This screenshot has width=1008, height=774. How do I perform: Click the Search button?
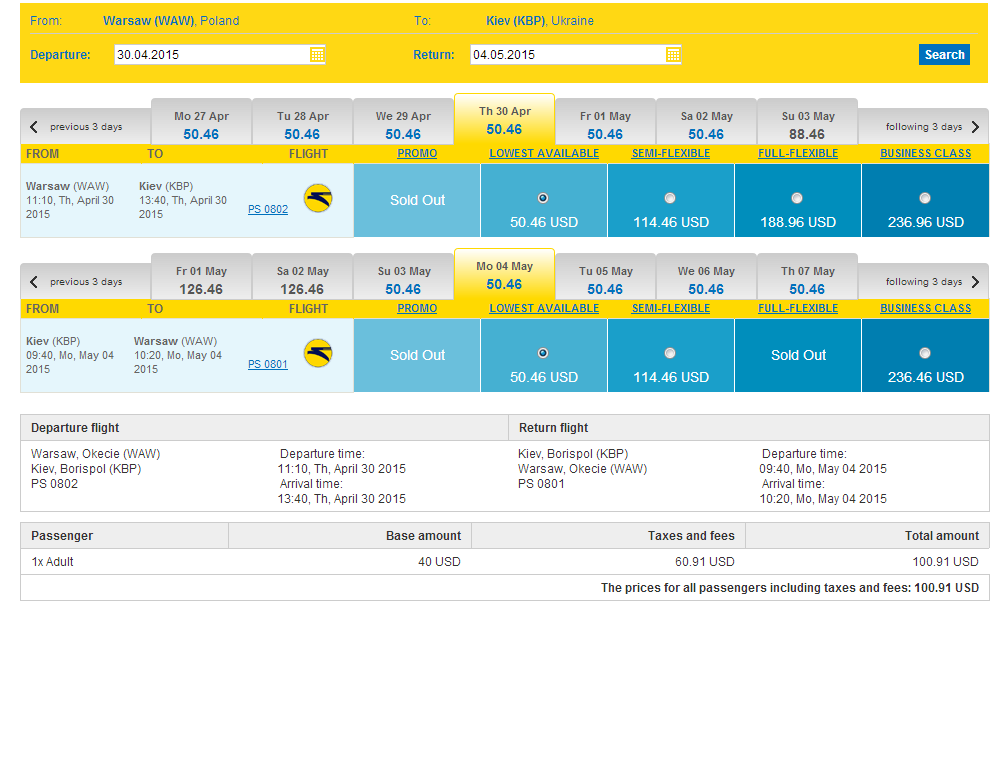click(x=944, y=55)
